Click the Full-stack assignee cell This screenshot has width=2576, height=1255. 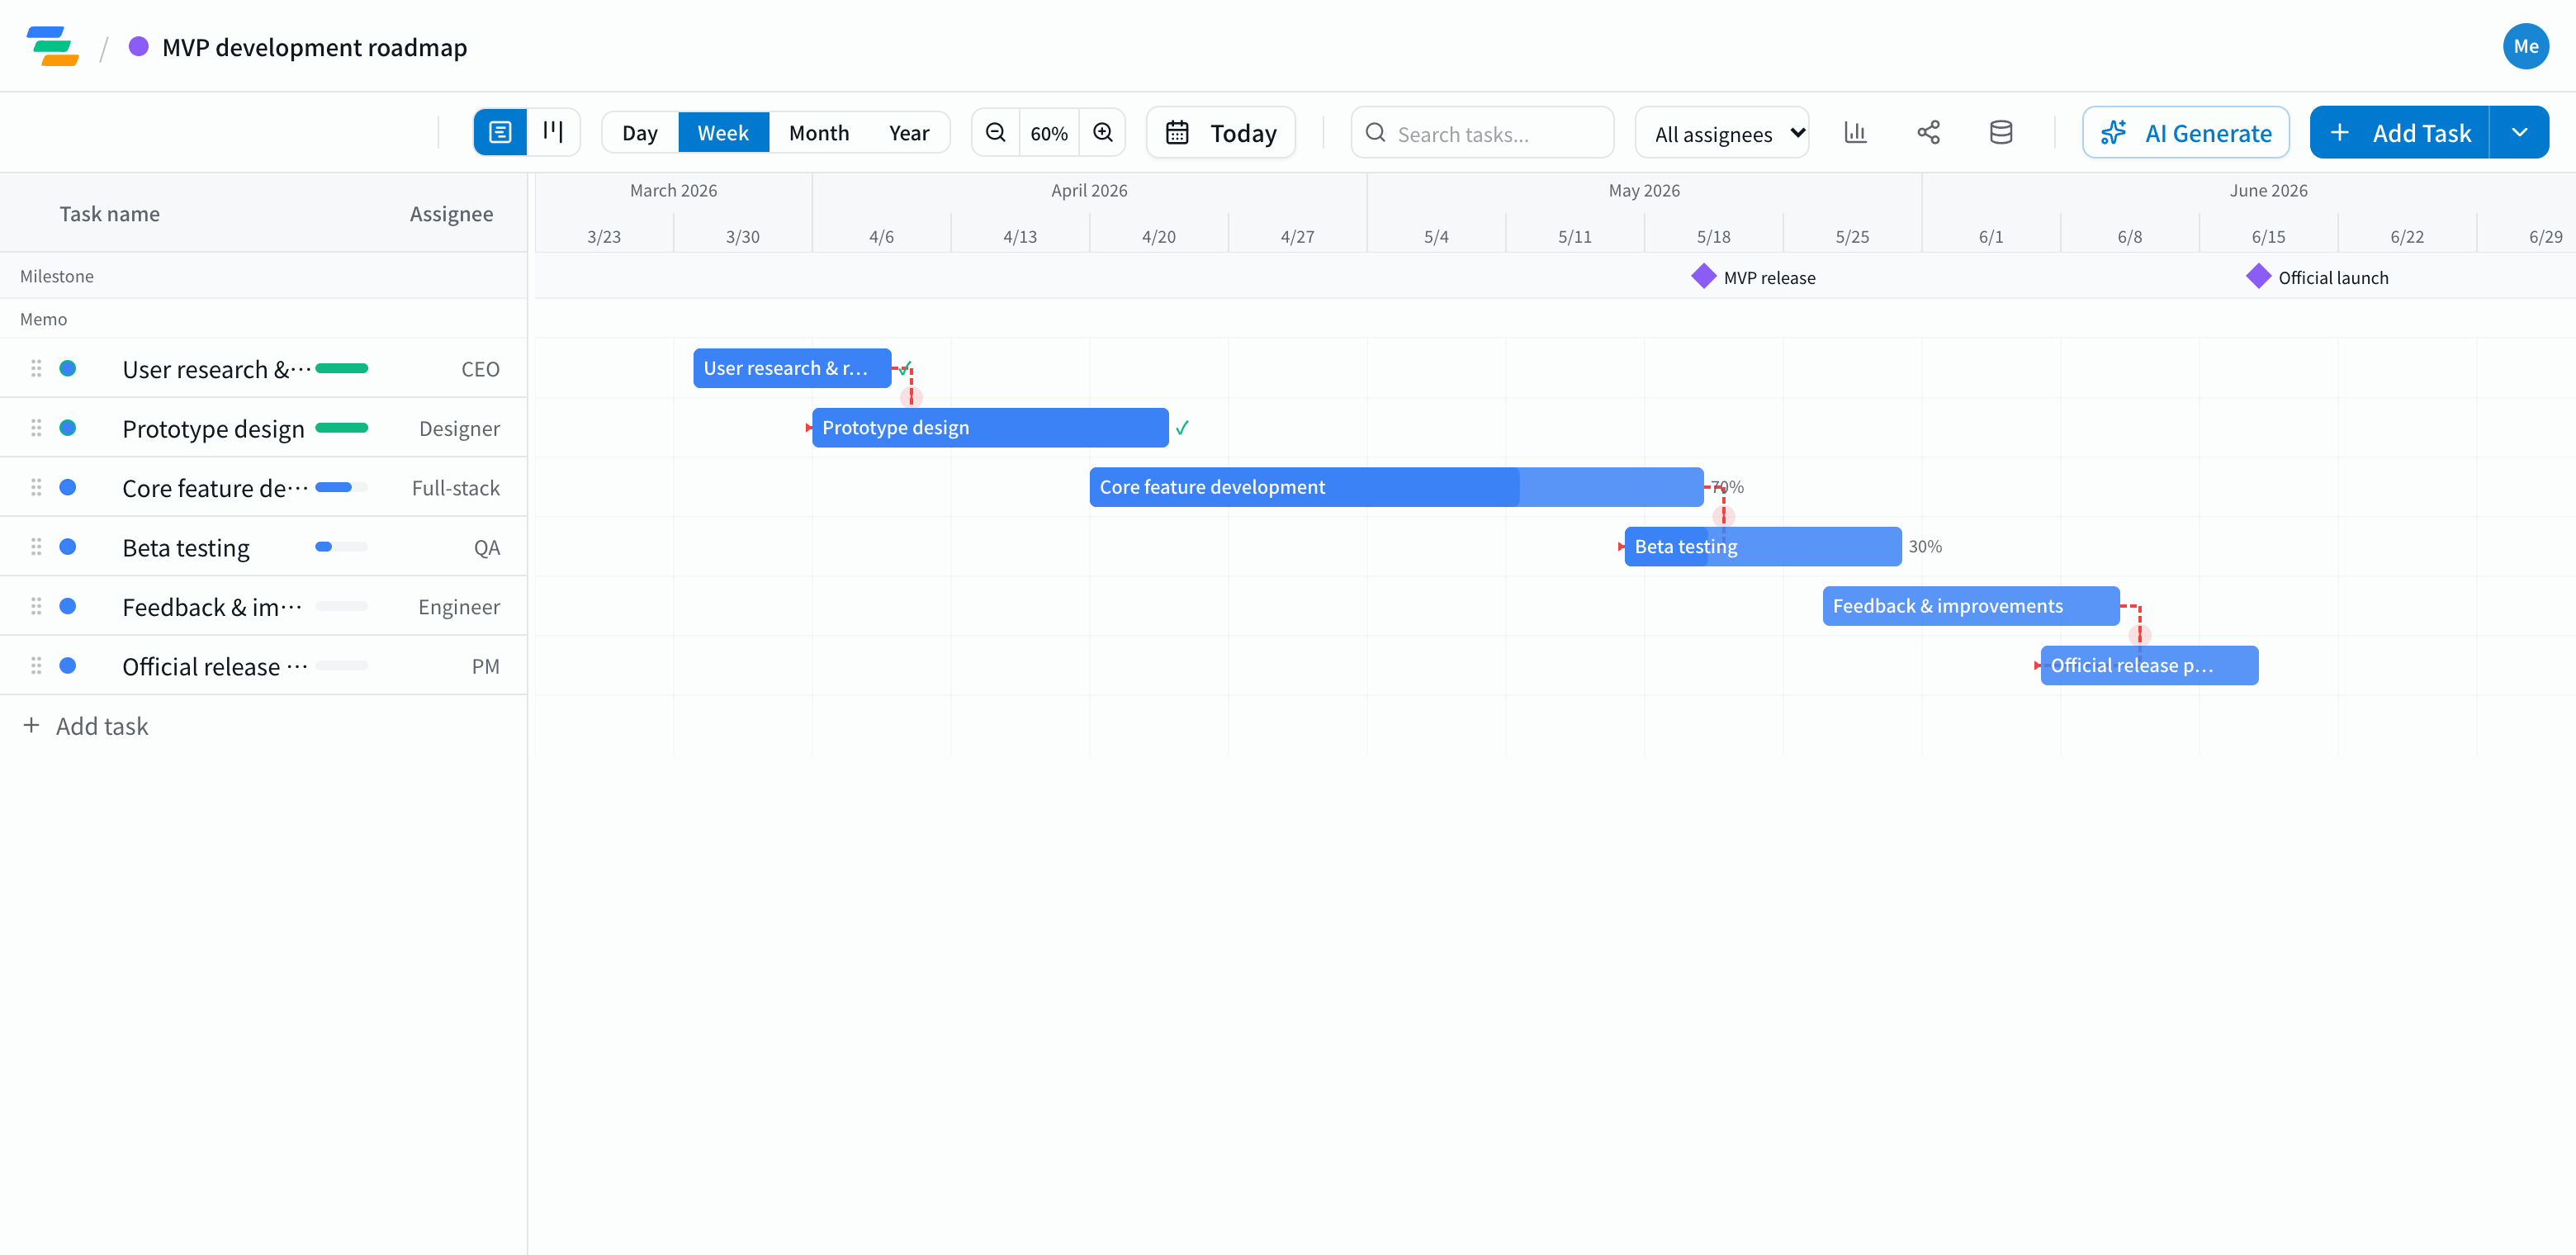click(x=455, y=488)
